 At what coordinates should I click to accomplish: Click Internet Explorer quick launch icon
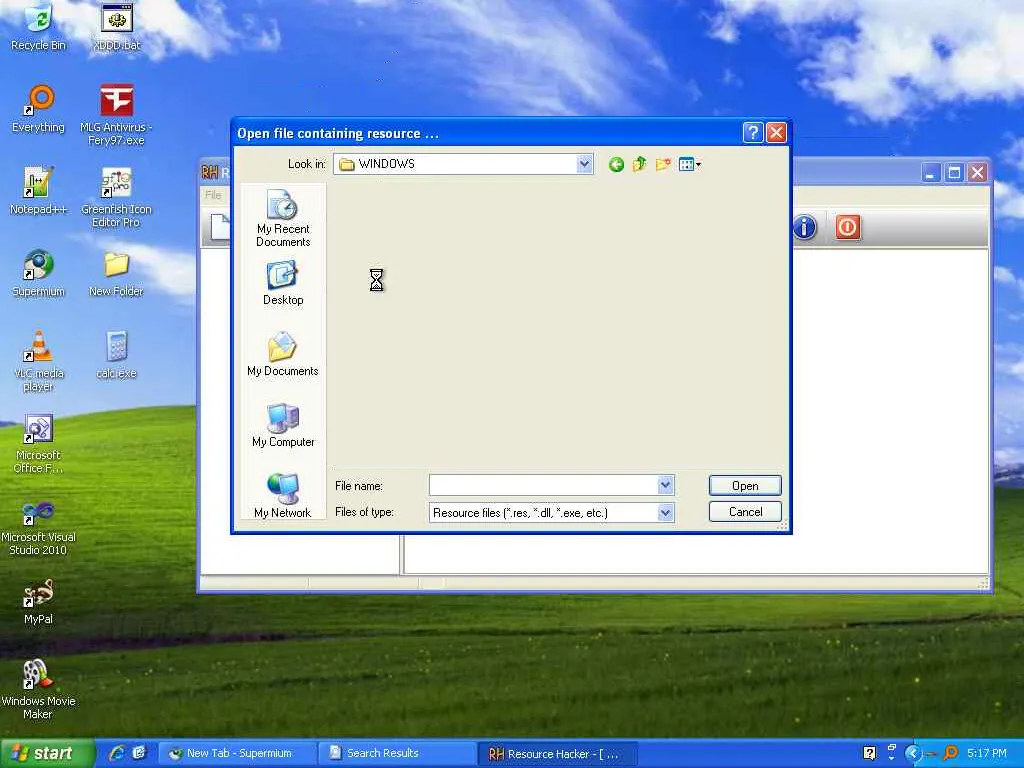pos(117,753)
